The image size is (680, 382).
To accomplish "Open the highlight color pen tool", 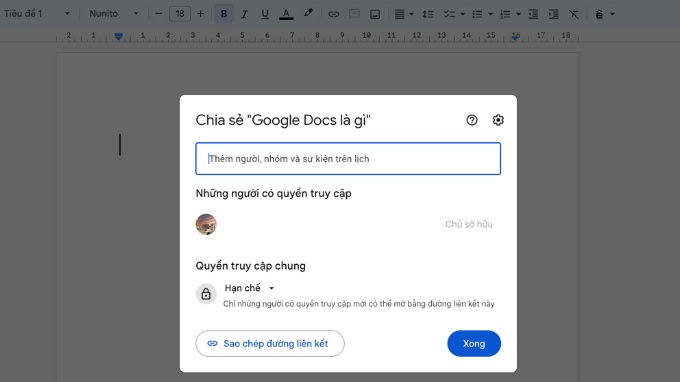I will 308,13.
